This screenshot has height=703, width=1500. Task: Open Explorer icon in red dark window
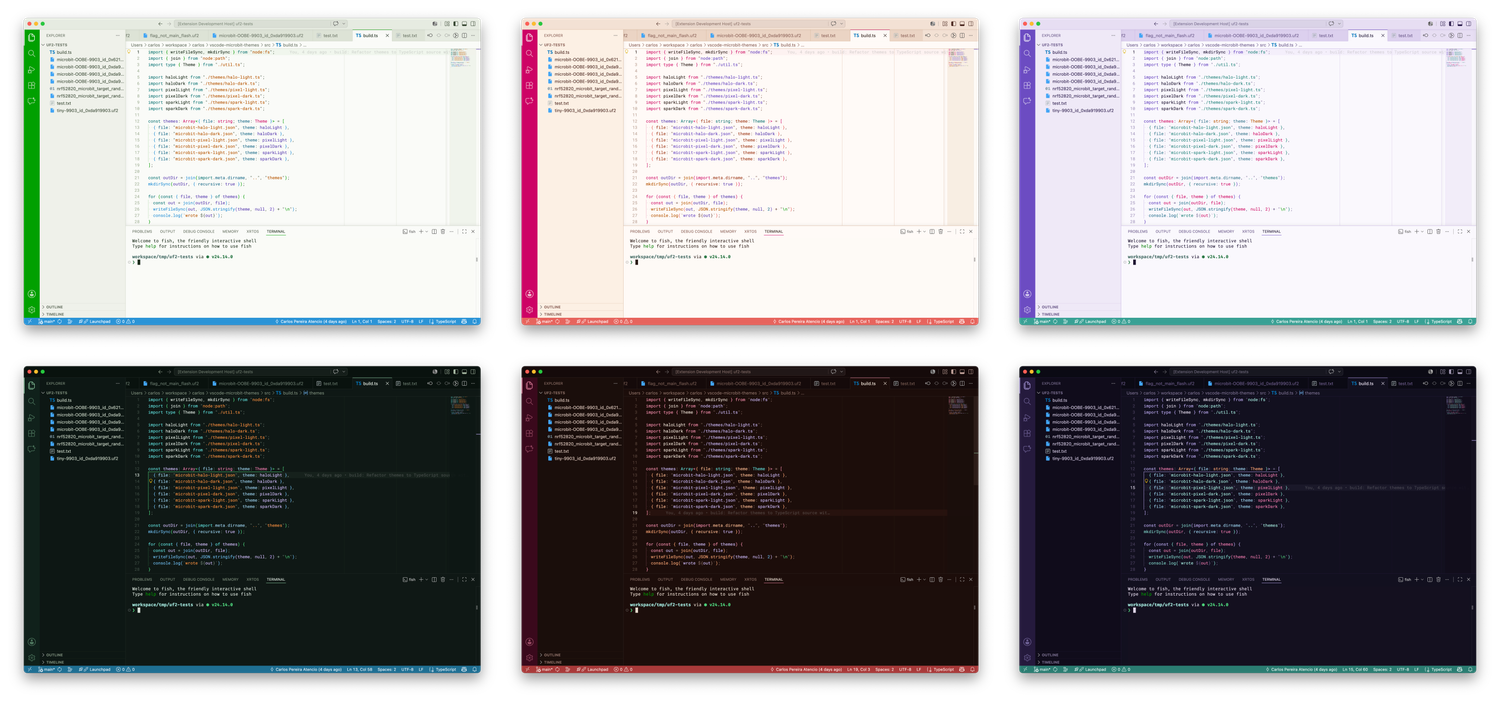530,385
